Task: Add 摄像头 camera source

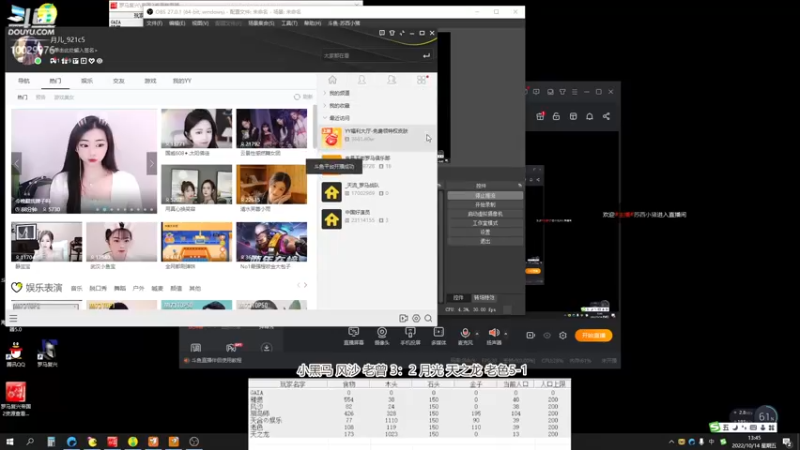Action: tap(382, 336)
